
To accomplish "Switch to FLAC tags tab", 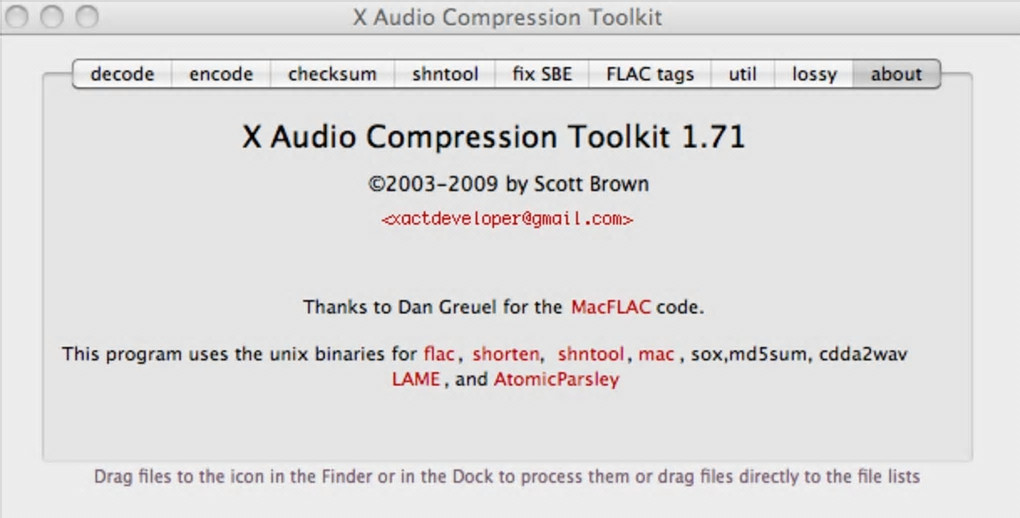I will click(x=649, y=74).
